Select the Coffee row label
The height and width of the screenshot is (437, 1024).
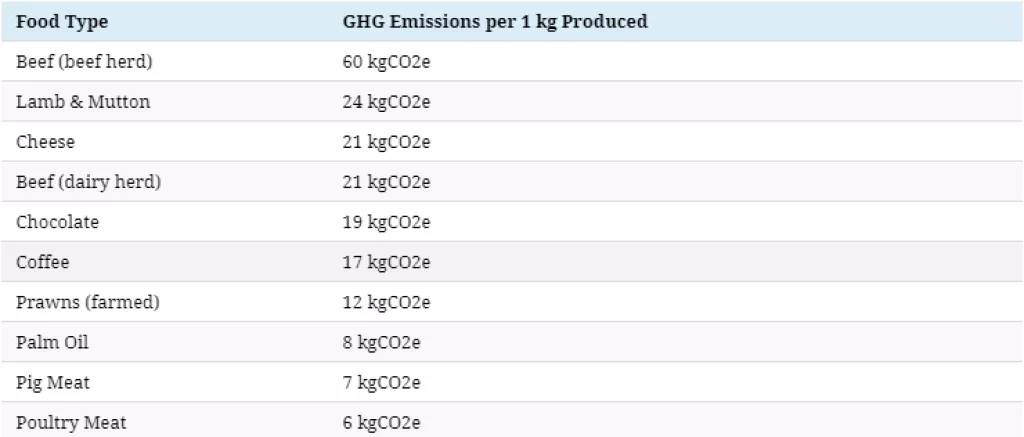point(43,262)
